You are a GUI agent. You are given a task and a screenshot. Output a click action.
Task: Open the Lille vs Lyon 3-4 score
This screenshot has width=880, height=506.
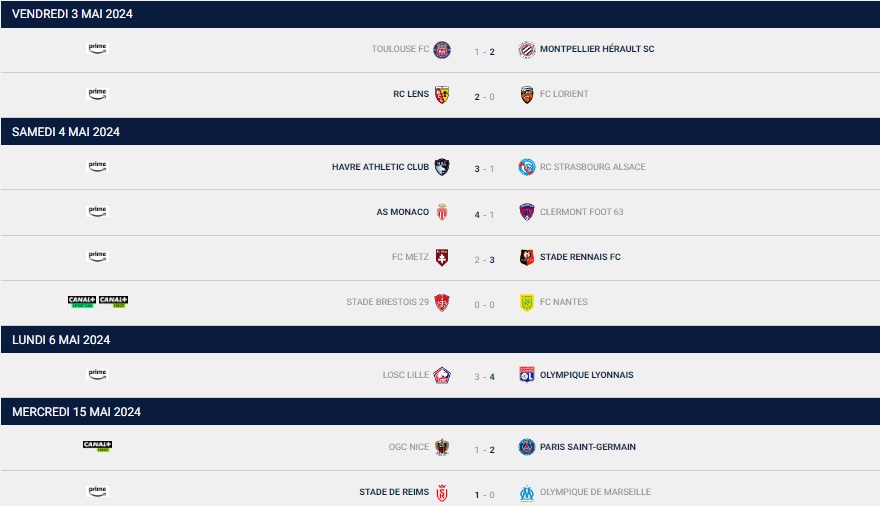pyautogui.click(x=484, y=376)
